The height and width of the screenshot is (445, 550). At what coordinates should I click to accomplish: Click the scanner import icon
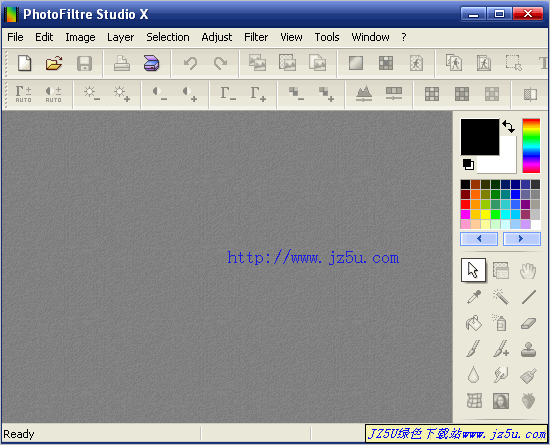[152, 63]
